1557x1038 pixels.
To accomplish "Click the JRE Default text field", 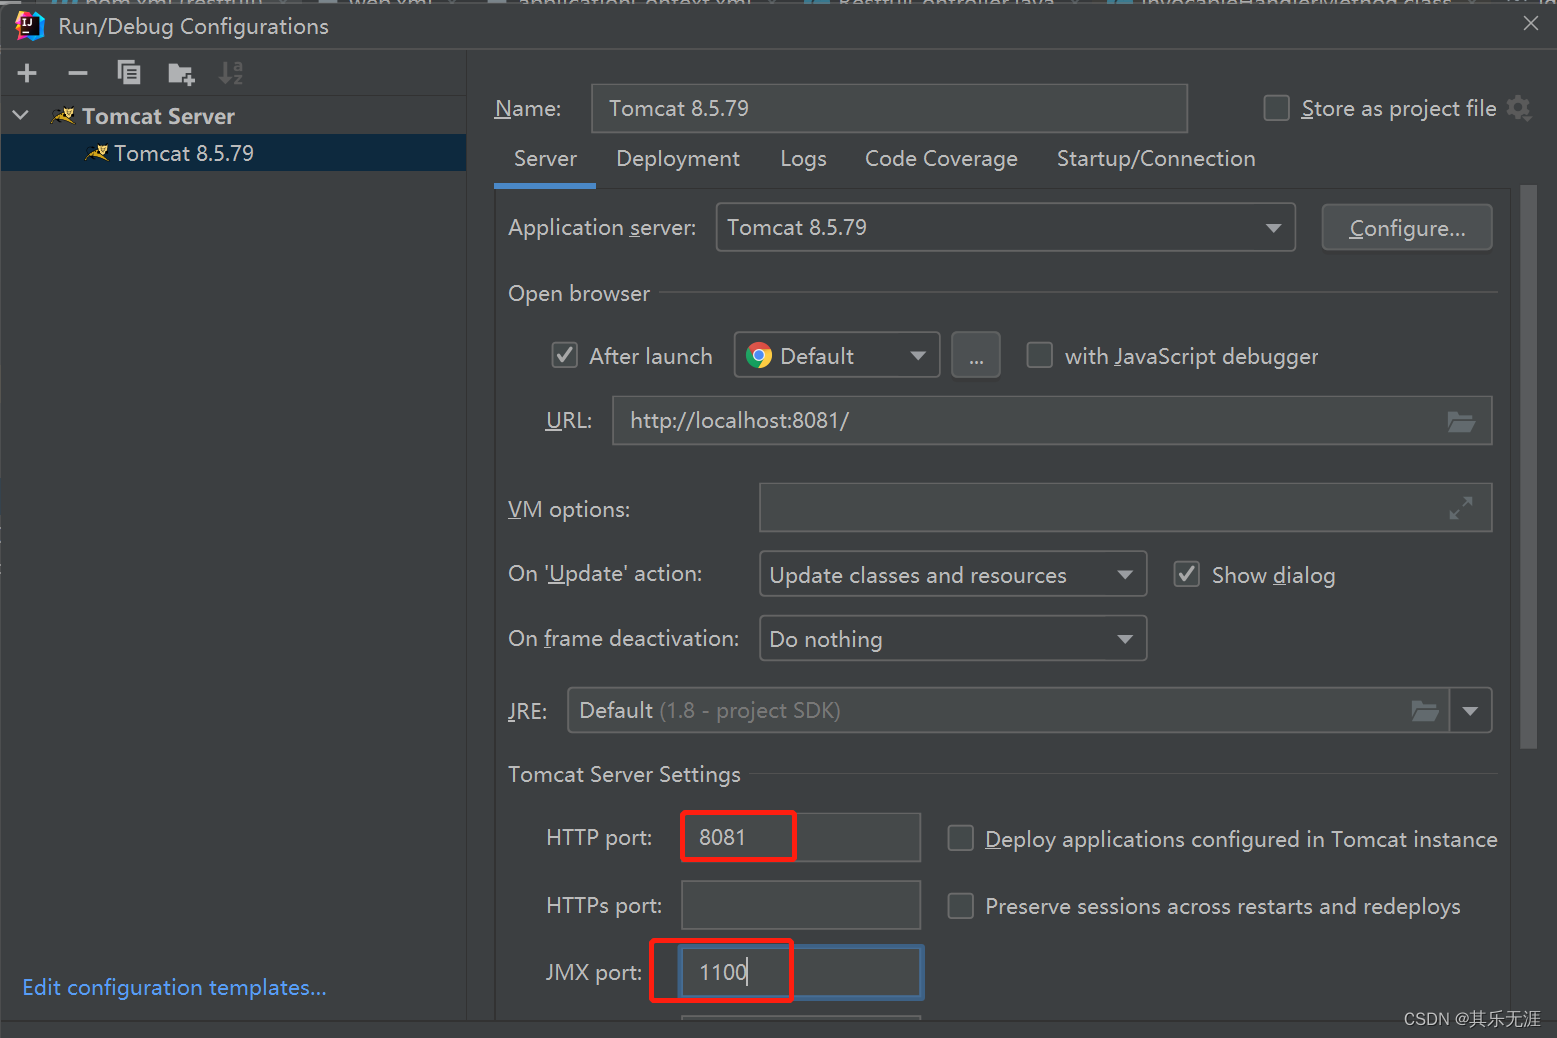I will tap(1008, 711).
